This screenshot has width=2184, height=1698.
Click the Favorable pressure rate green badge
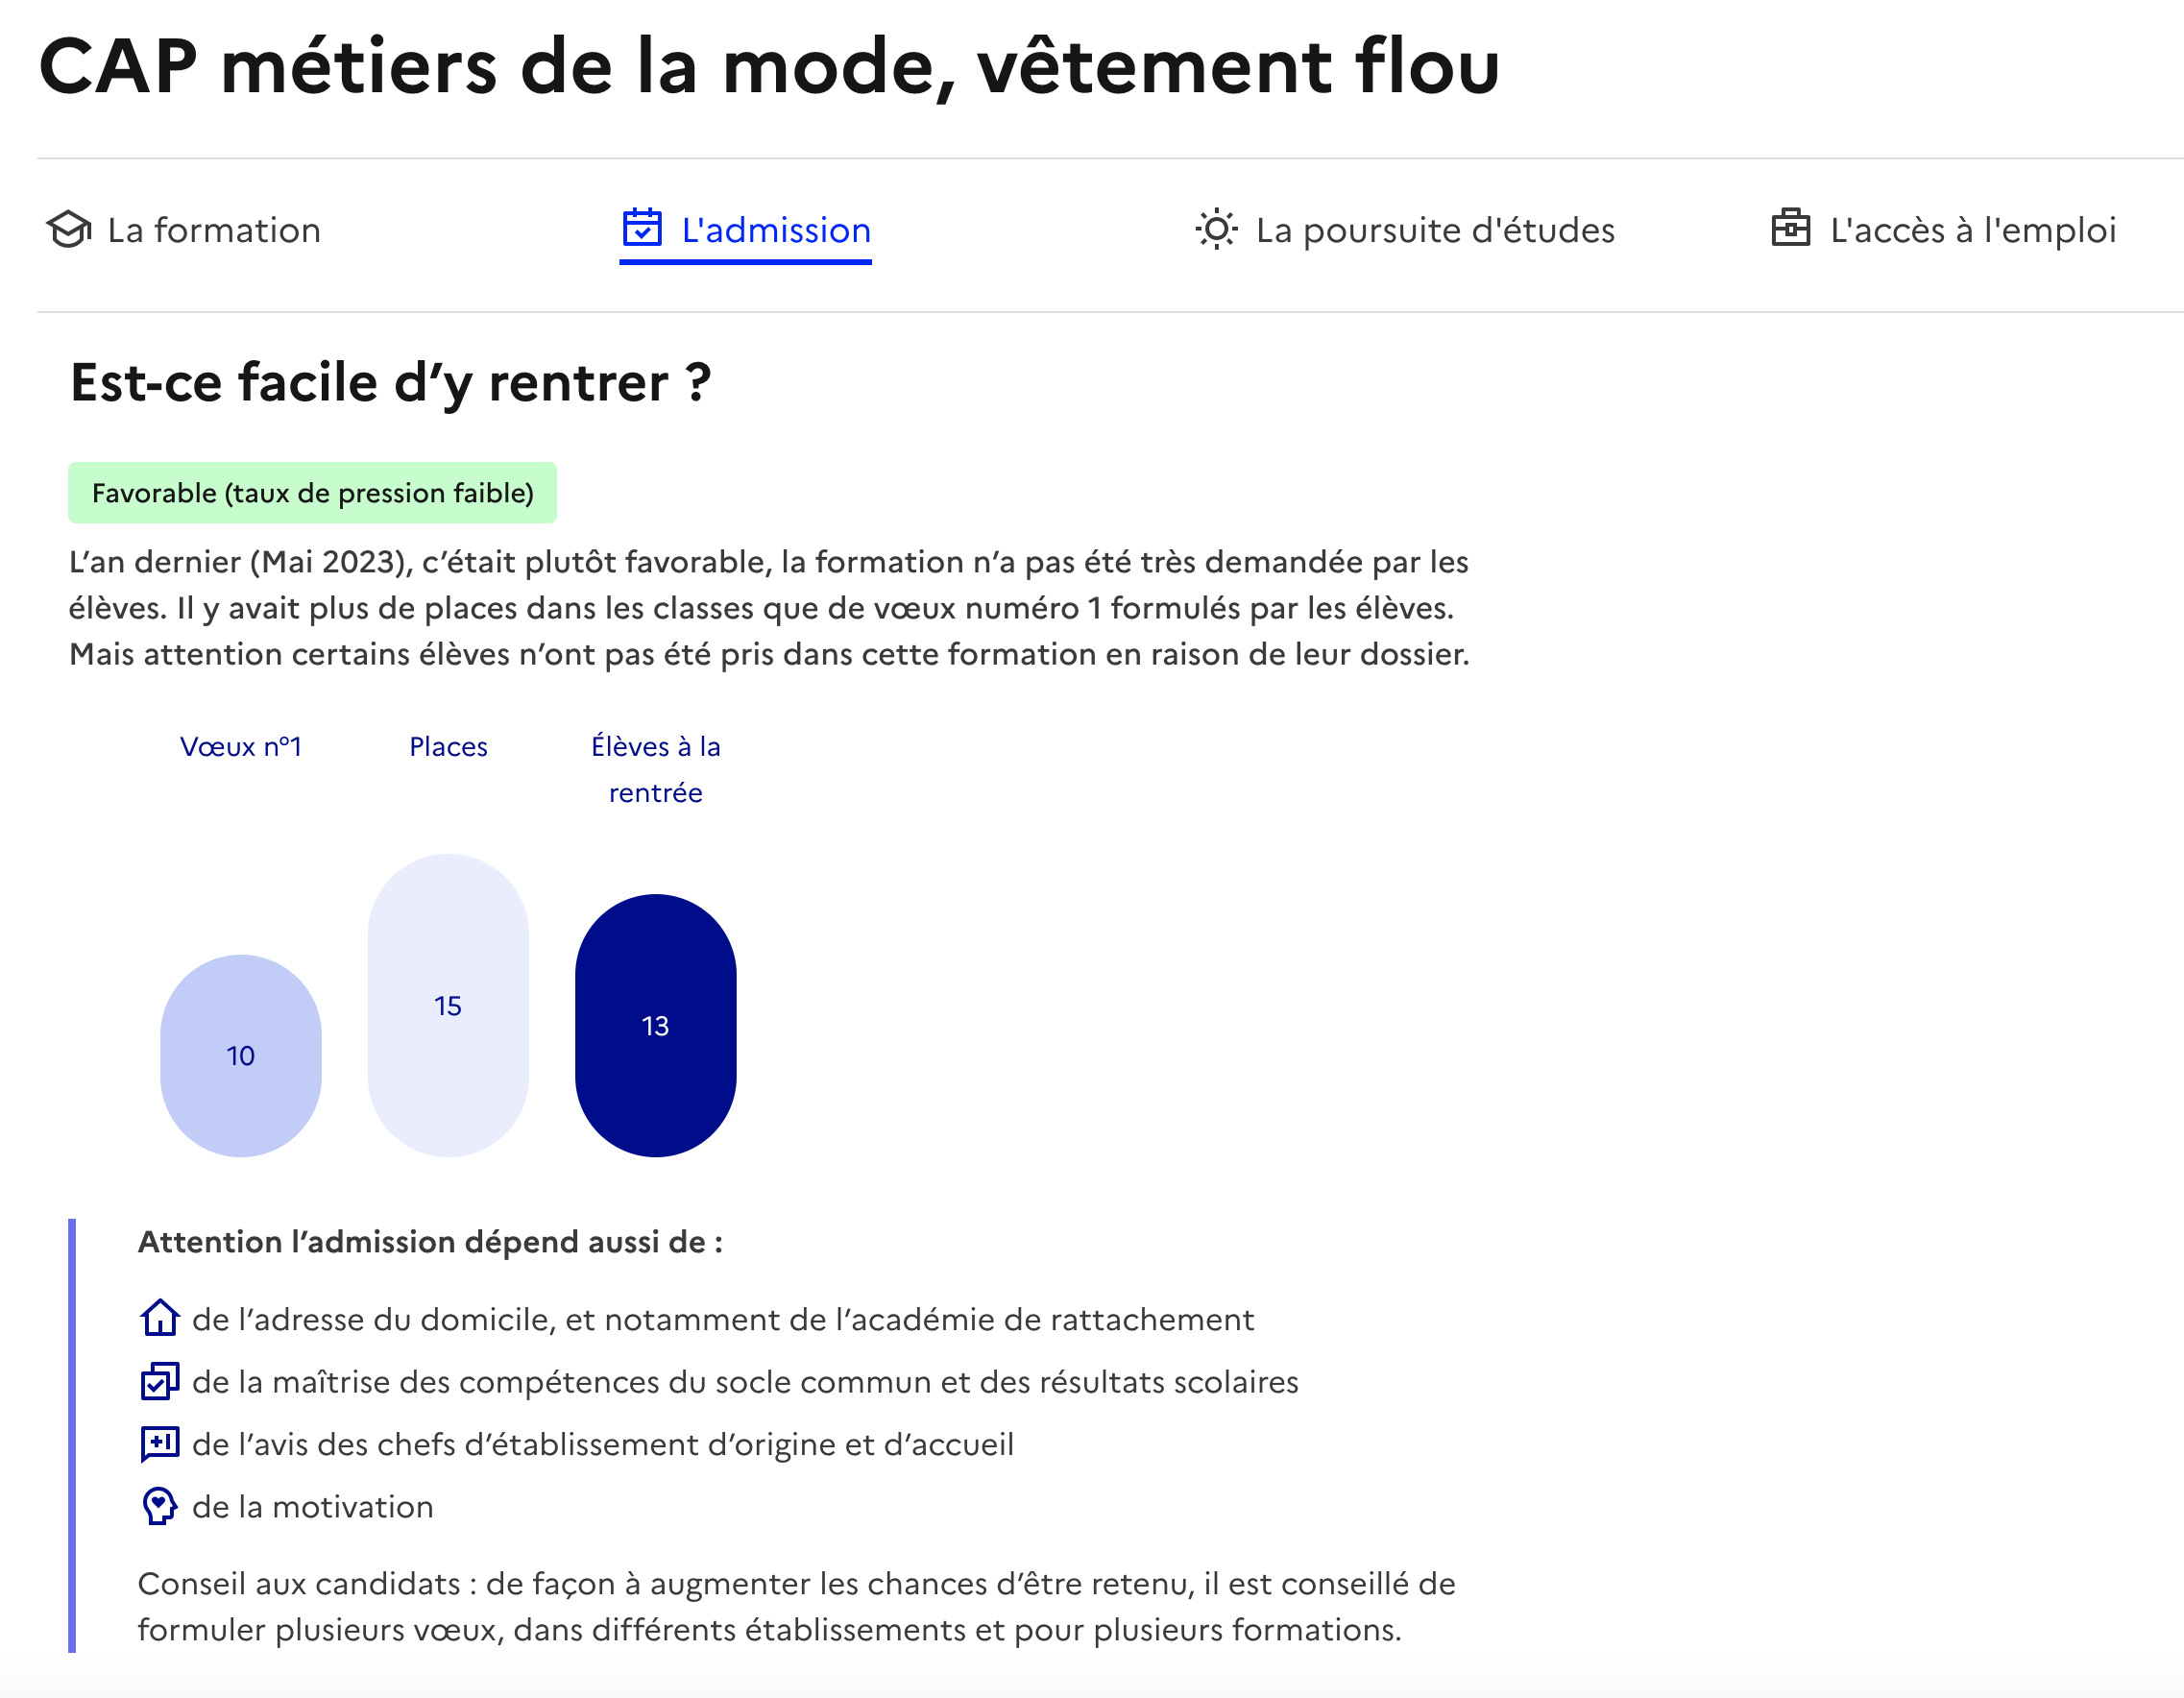point(312,493)
